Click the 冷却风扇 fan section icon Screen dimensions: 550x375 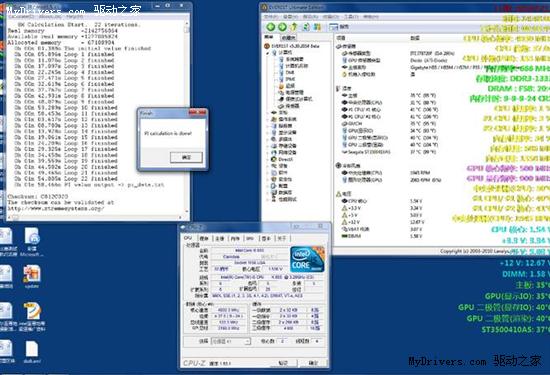tap(338, 166)
